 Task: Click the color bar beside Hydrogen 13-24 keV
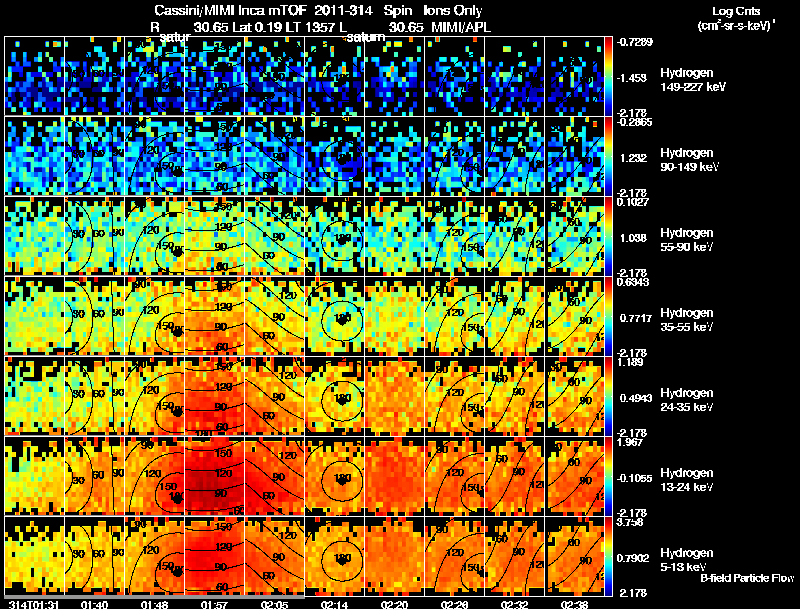tap(608, 476)
